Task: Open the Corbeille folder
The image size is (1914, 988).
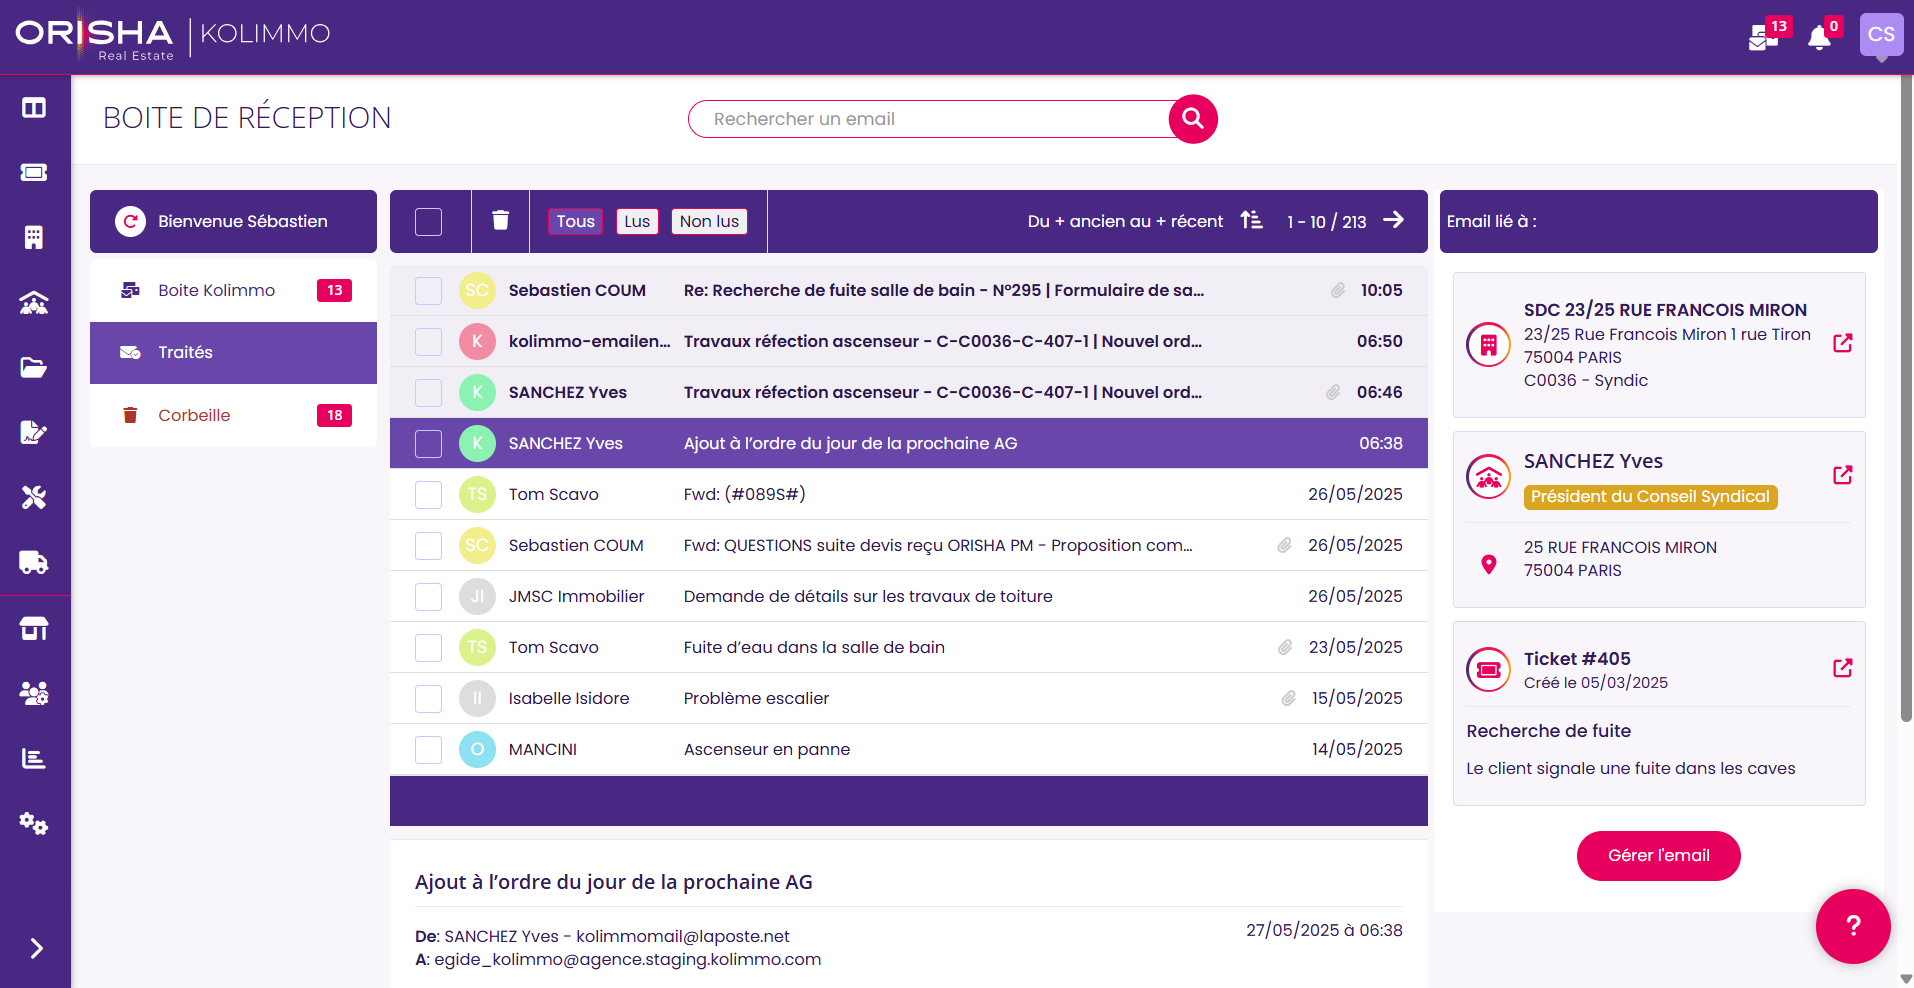Action: click(x=233, y=415)
